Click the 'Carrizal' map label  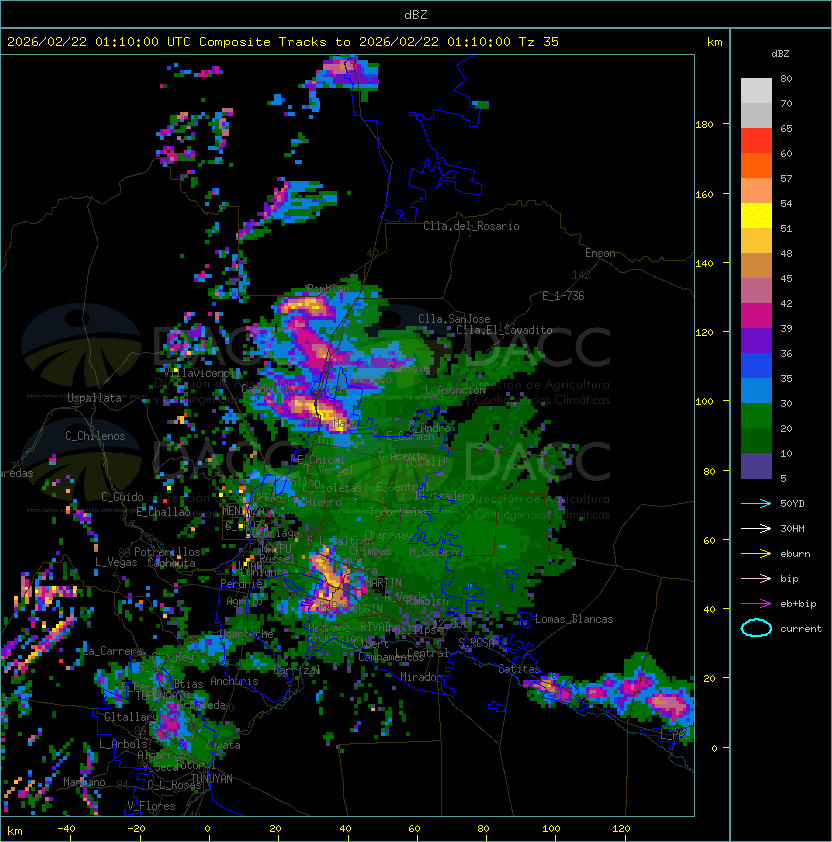(297, 670)
